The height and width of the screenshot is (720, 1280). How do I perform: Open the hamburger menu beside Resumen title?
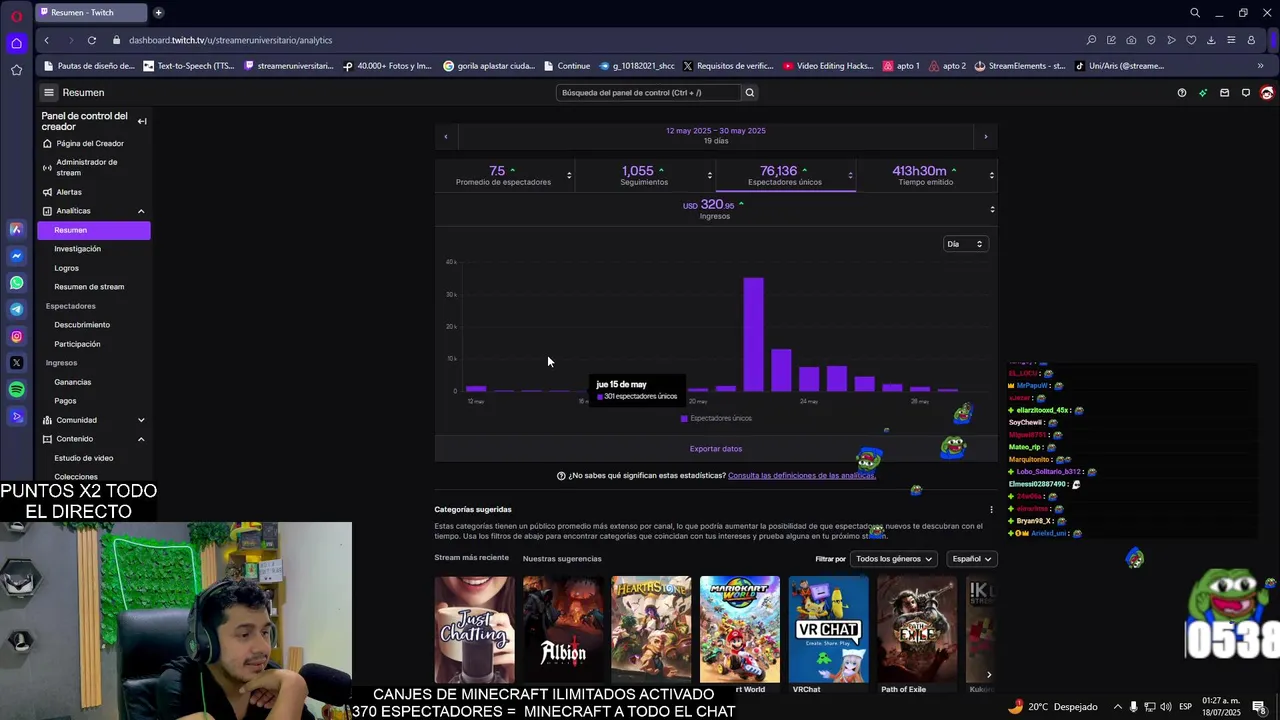pyautogui.click(x=48, y=92)
